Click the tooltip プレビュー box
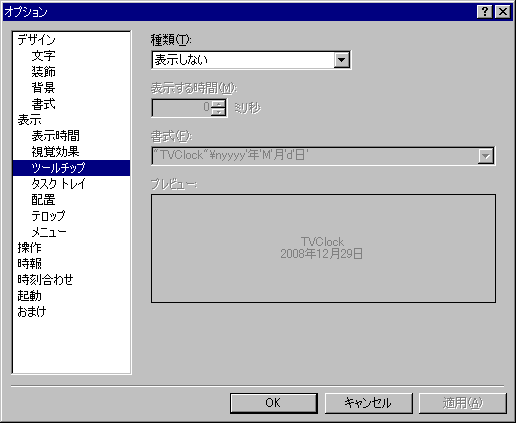 (x=323, y=248)
